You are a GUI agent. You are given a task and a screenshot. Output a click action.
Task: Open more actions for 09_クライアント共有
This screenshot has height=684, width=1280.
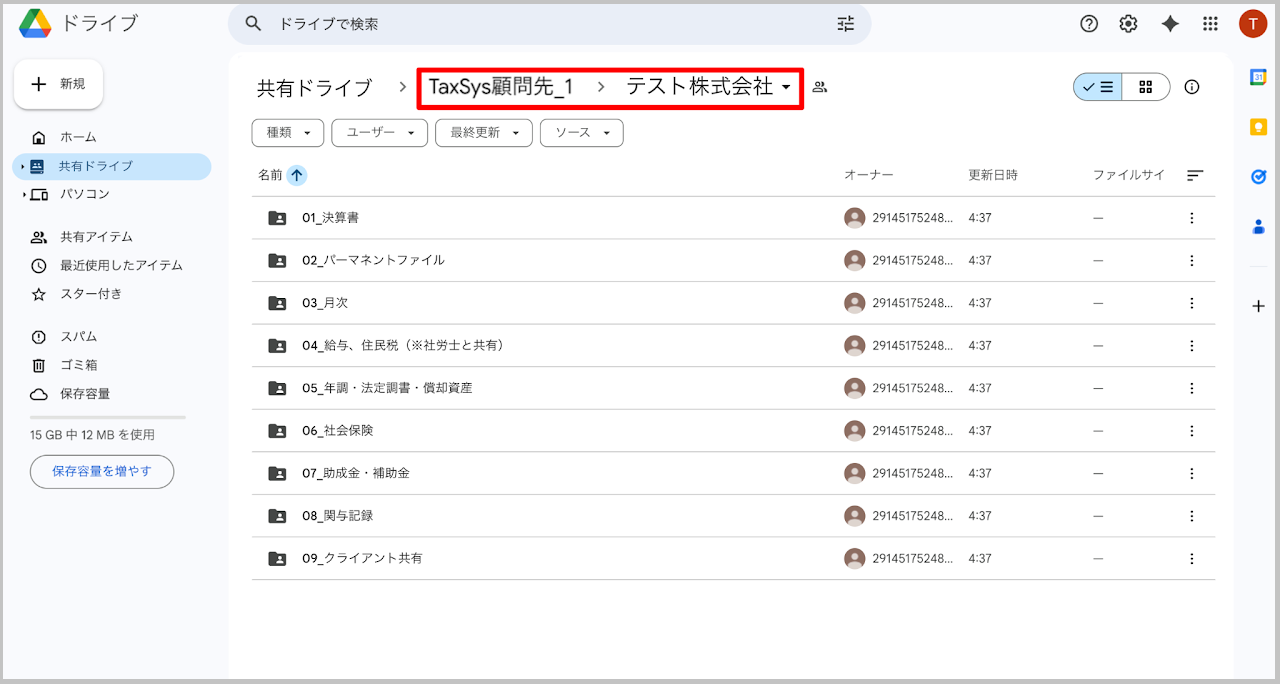tap(1191, 558)
